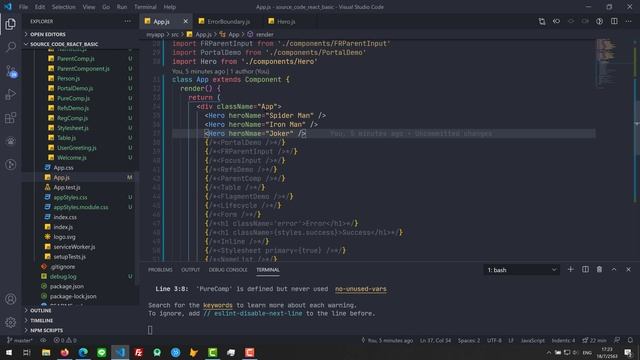The height and width of the screenshot is (360, 640).
Task: Maximize the terminal panel with chevron up
Action: point(614,269)
